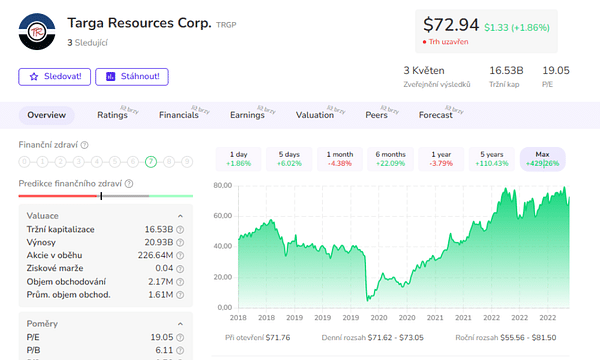Click info icon beside P/E ratio 19.05

point(180,337)
